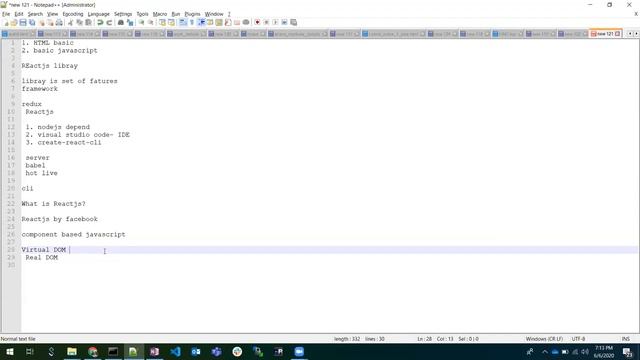The height and width of the screenshot is (360, 640).
Task: Play back the recorded macro
Action: 275,22
